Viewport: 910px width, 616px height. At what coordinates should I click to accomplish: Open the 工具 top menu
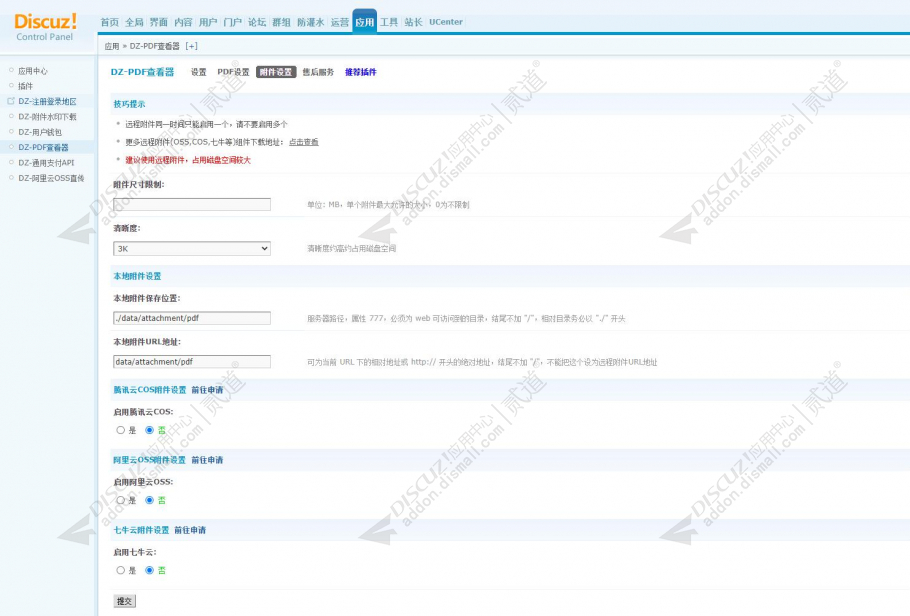389,22
